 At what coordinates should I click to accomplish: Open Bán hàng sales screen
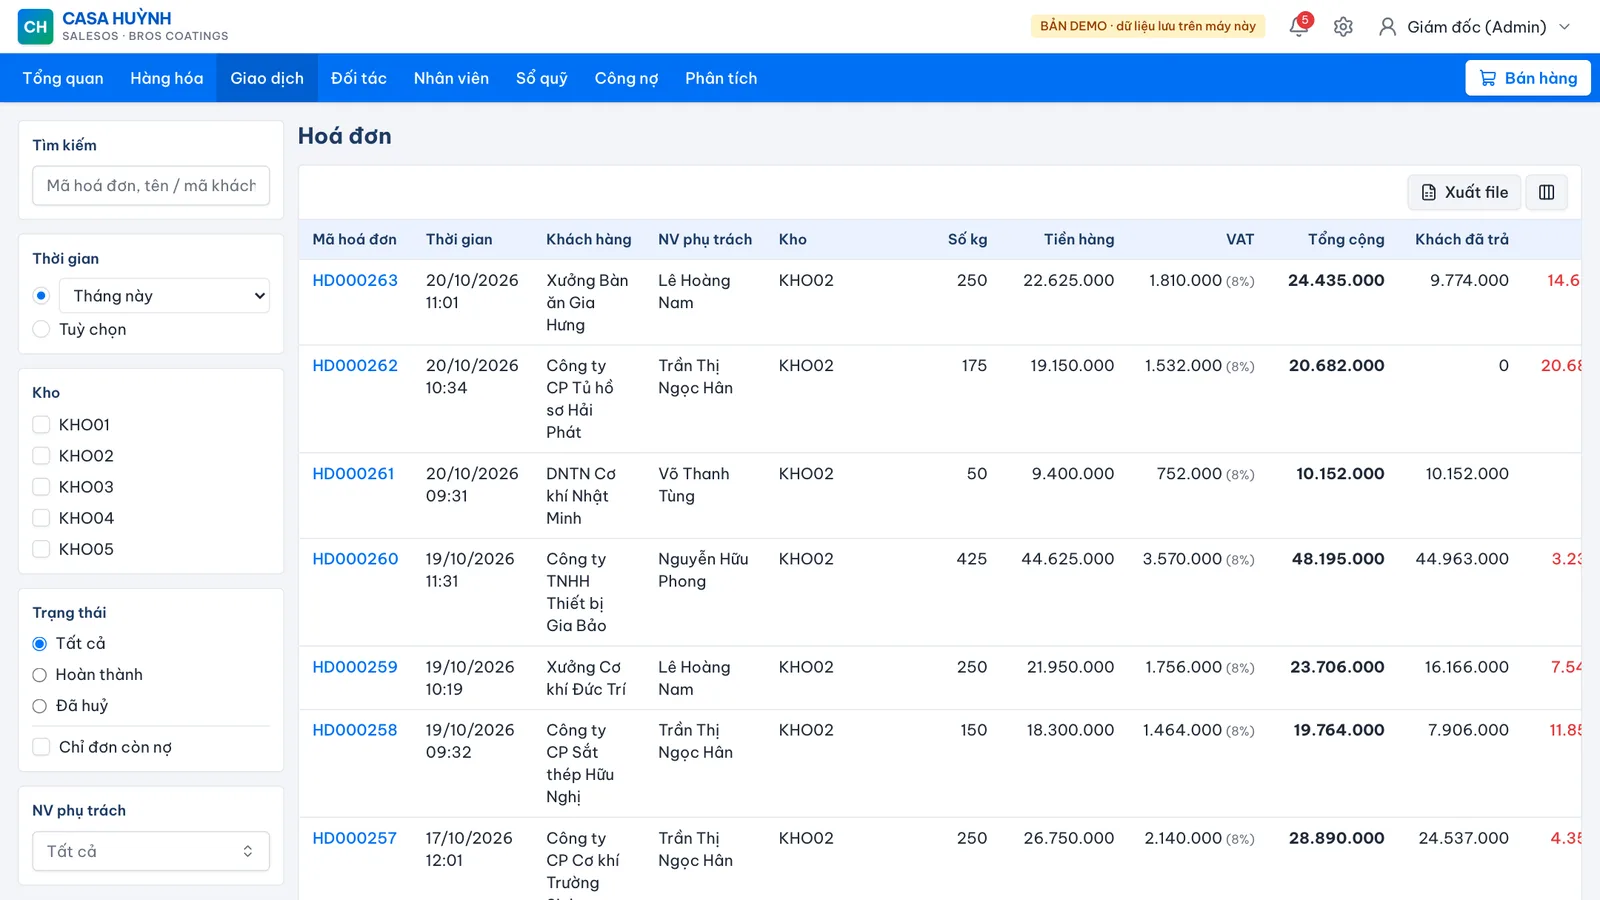point(1528,78)
